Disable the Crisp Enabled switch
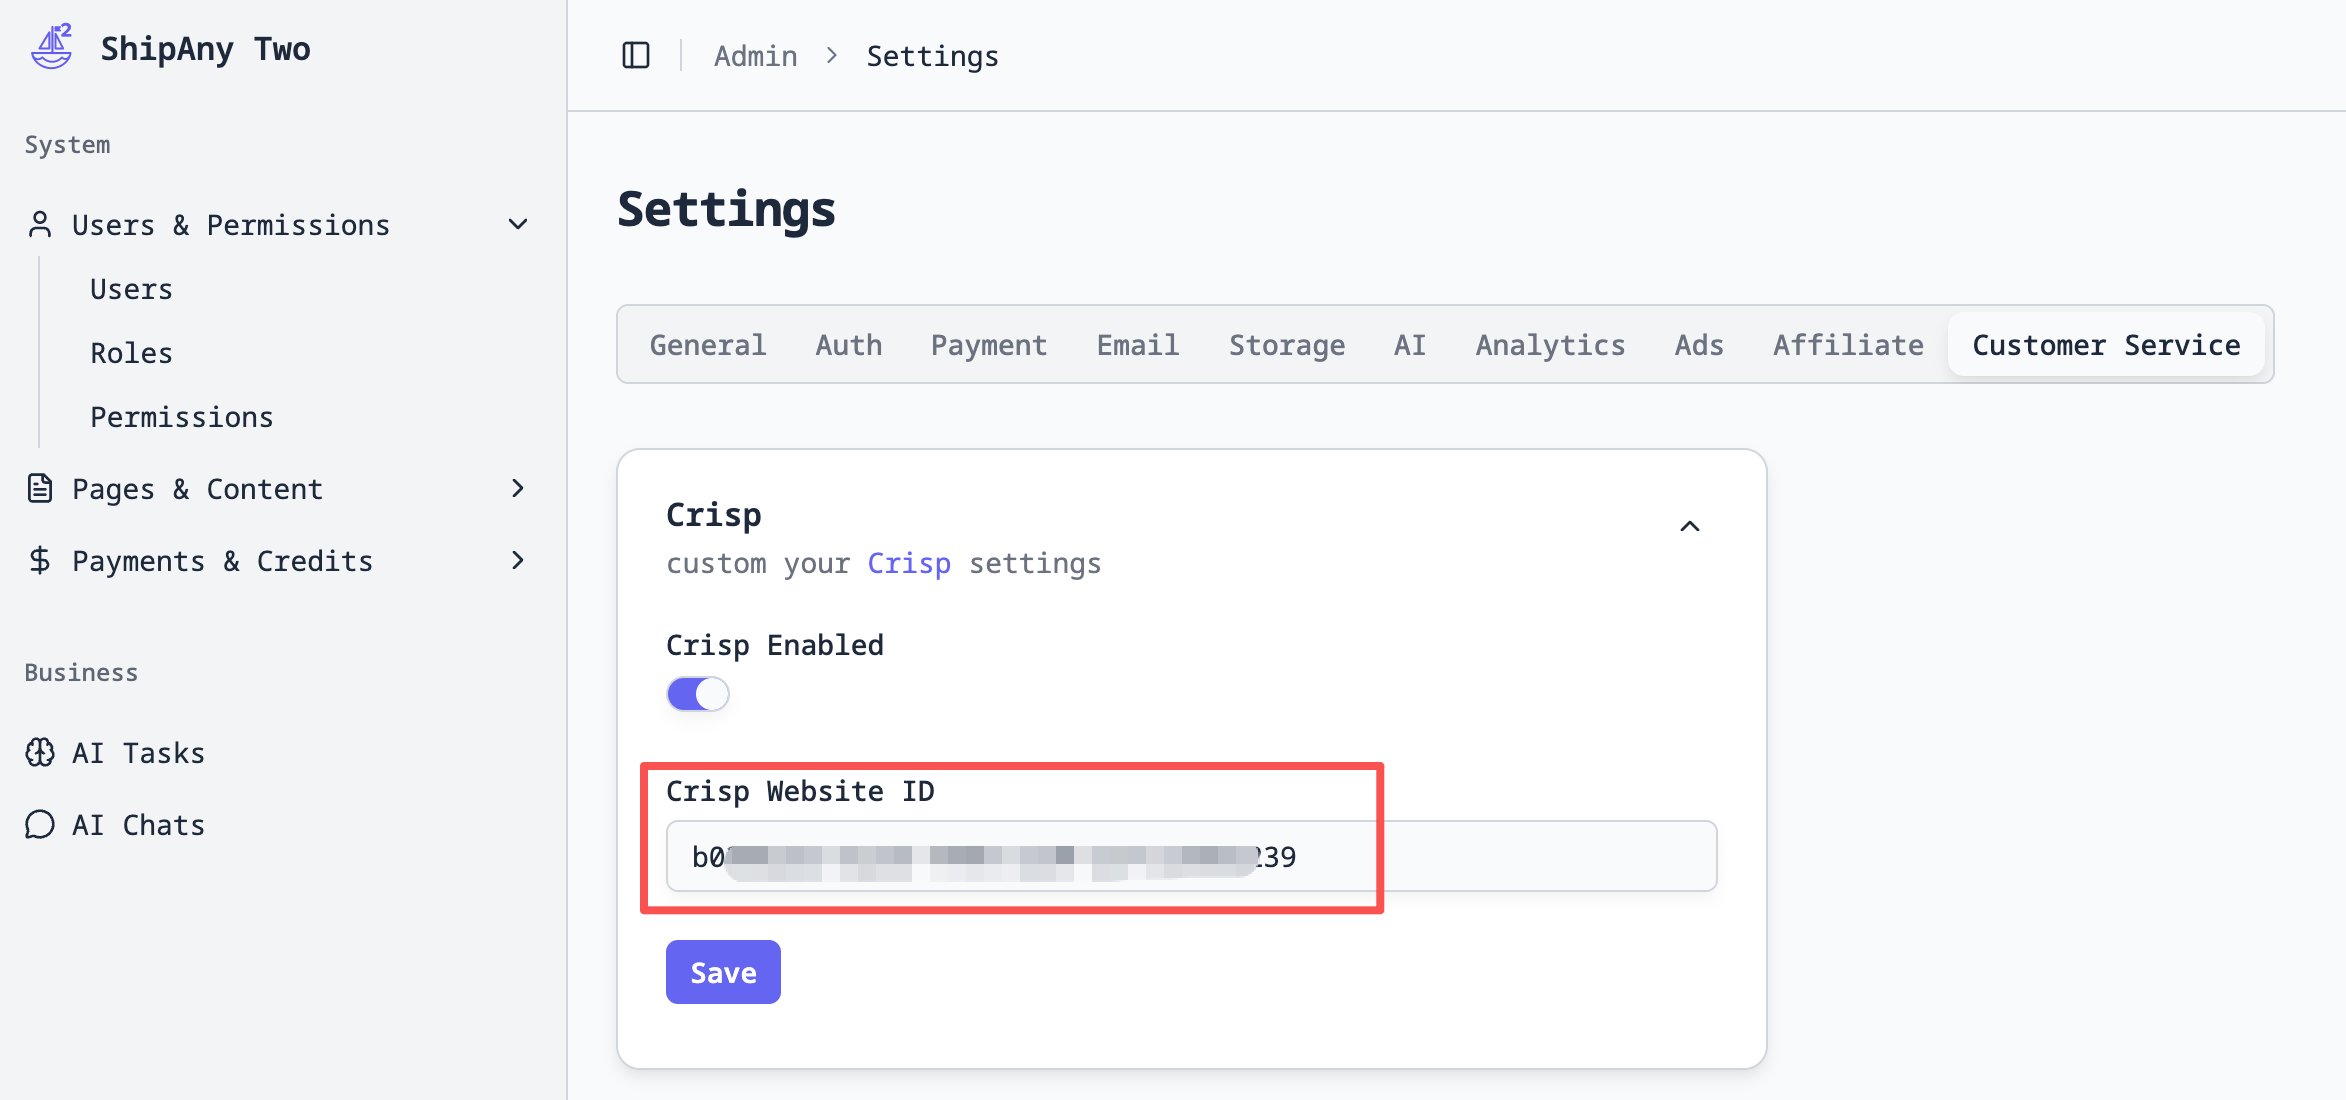2346x1100 pixels. click(698, 694)
